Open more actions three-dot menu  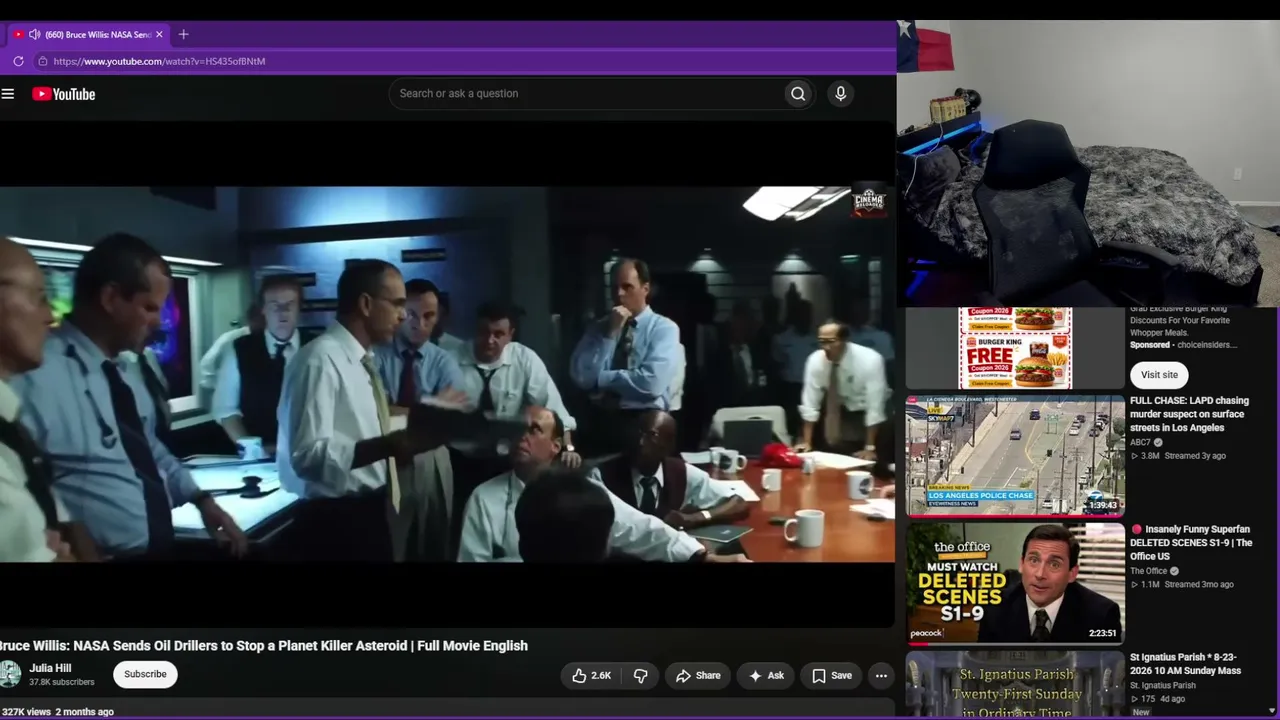coord(881,676)
